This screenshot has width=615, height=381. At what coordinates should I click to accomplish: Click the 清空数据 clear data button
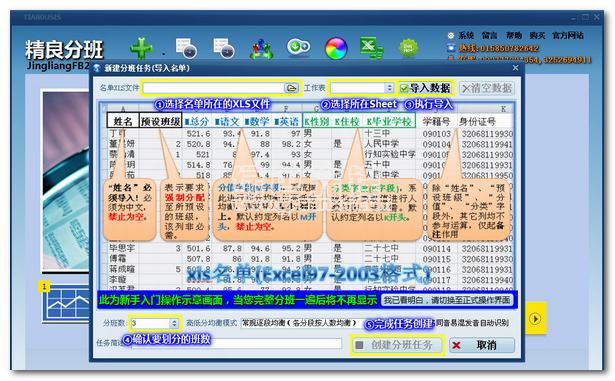(x=487, y=88)
